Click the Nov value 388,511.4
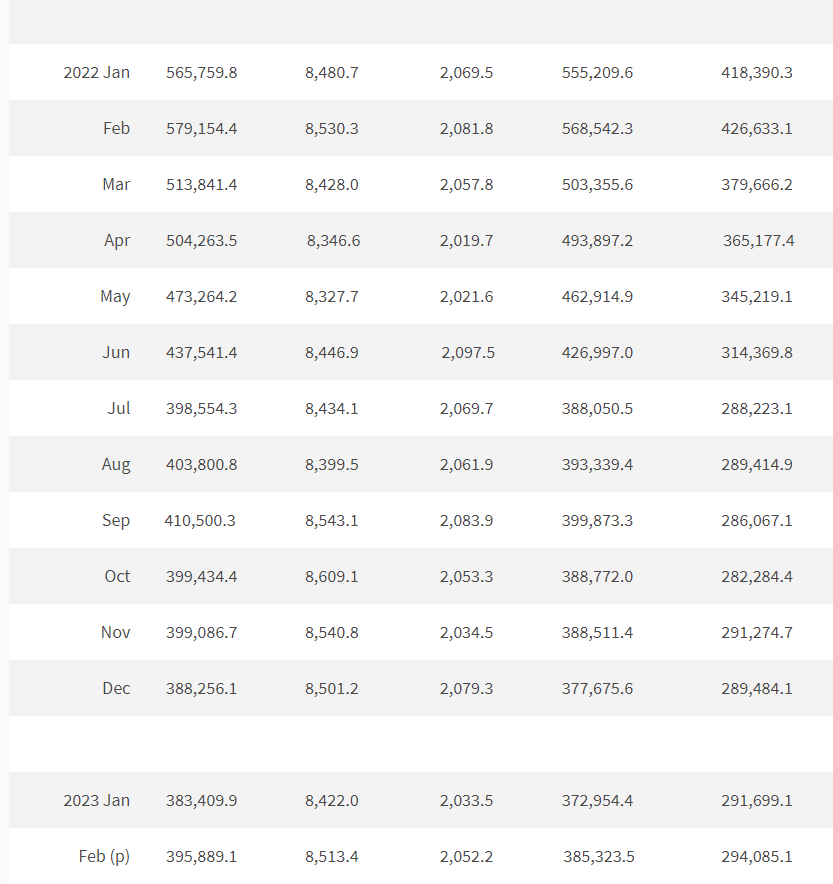The width and height of the screenshot is (833, 884). point(597,633)
